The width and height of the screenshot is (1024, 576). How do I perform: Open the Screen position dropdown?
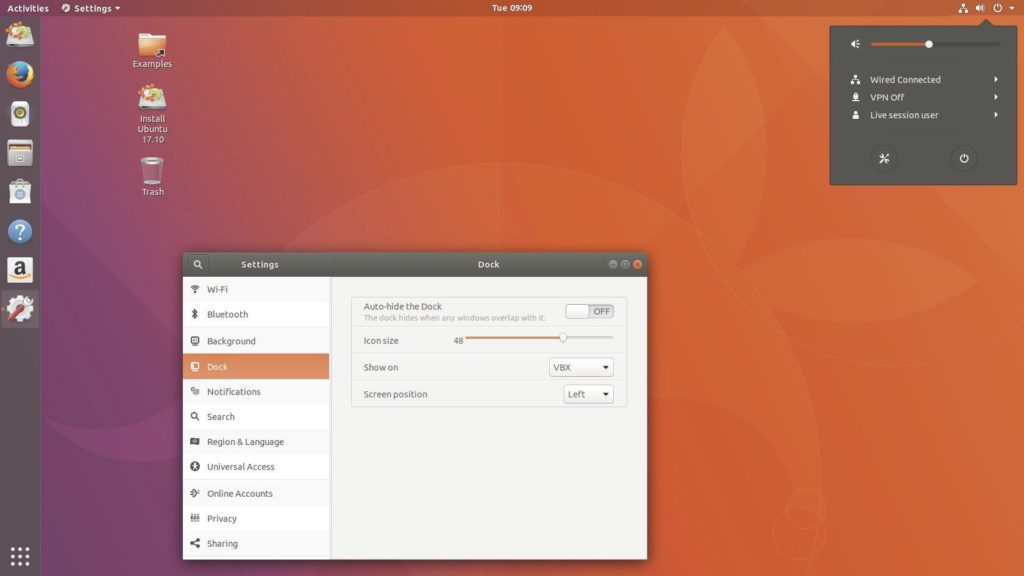[589, 393]
